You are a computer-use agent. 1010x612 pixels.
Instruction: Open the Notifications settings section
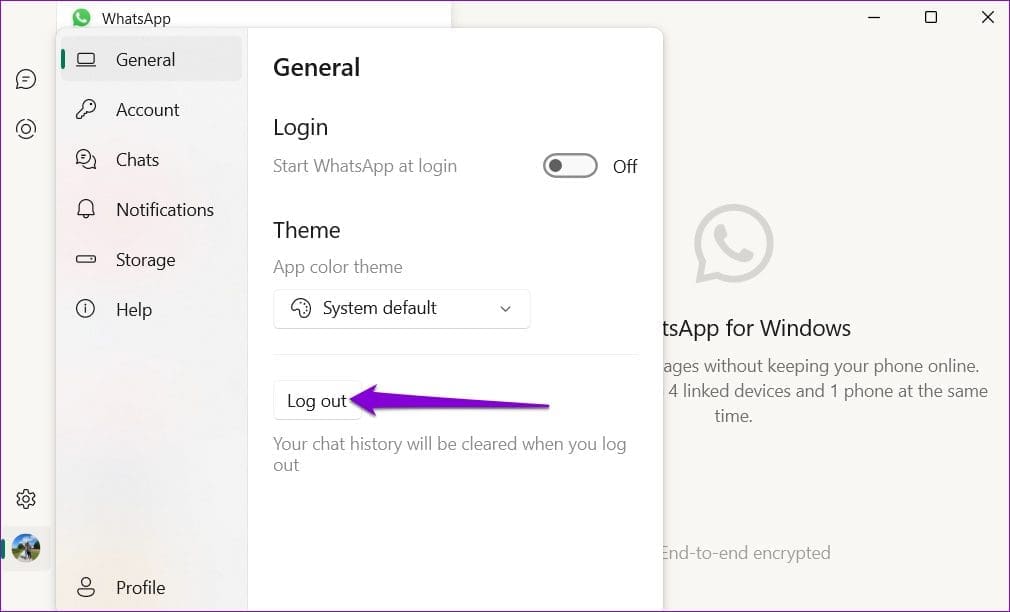click(x=164, y=209)
